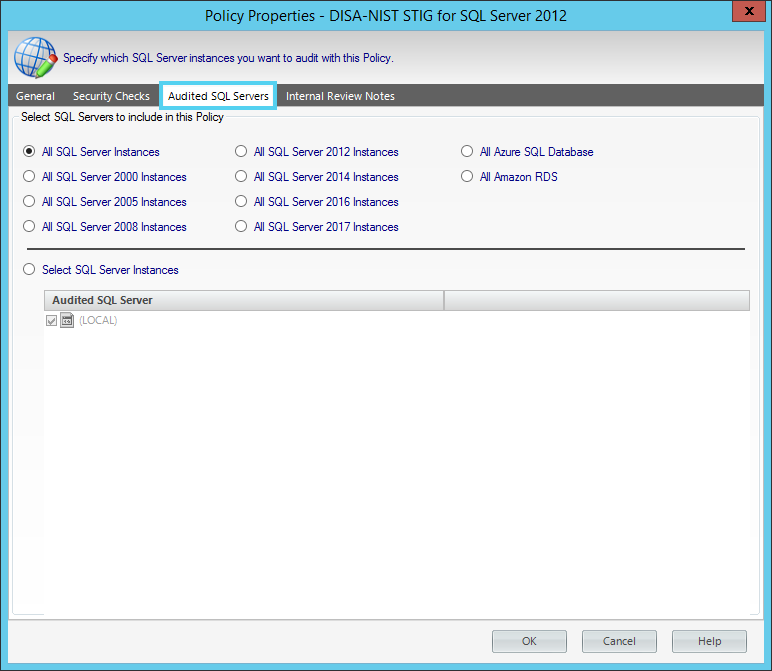772x671 pixels.
Task: Sort by Audited SQL Server column header
Action: coord(244,300)
